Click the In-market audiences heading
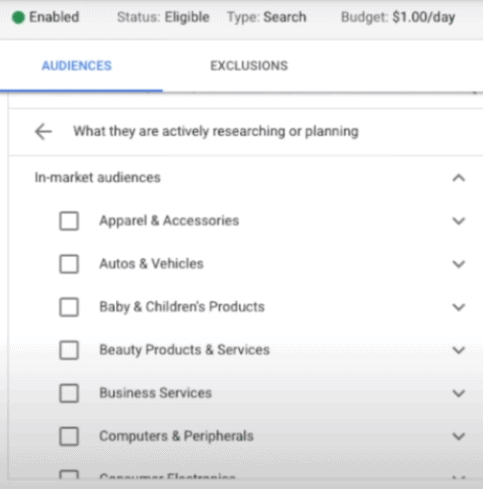The image size is (483, 489). click(x=98, y=178)
